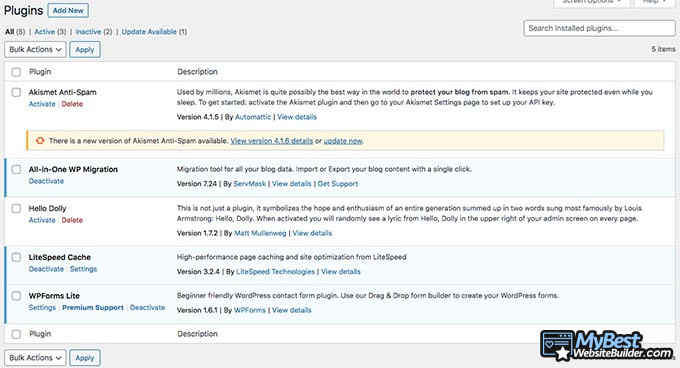Screen dimensions: 680x368
Task: Click the bottom Apply button
Action: [x=85, y=358]
